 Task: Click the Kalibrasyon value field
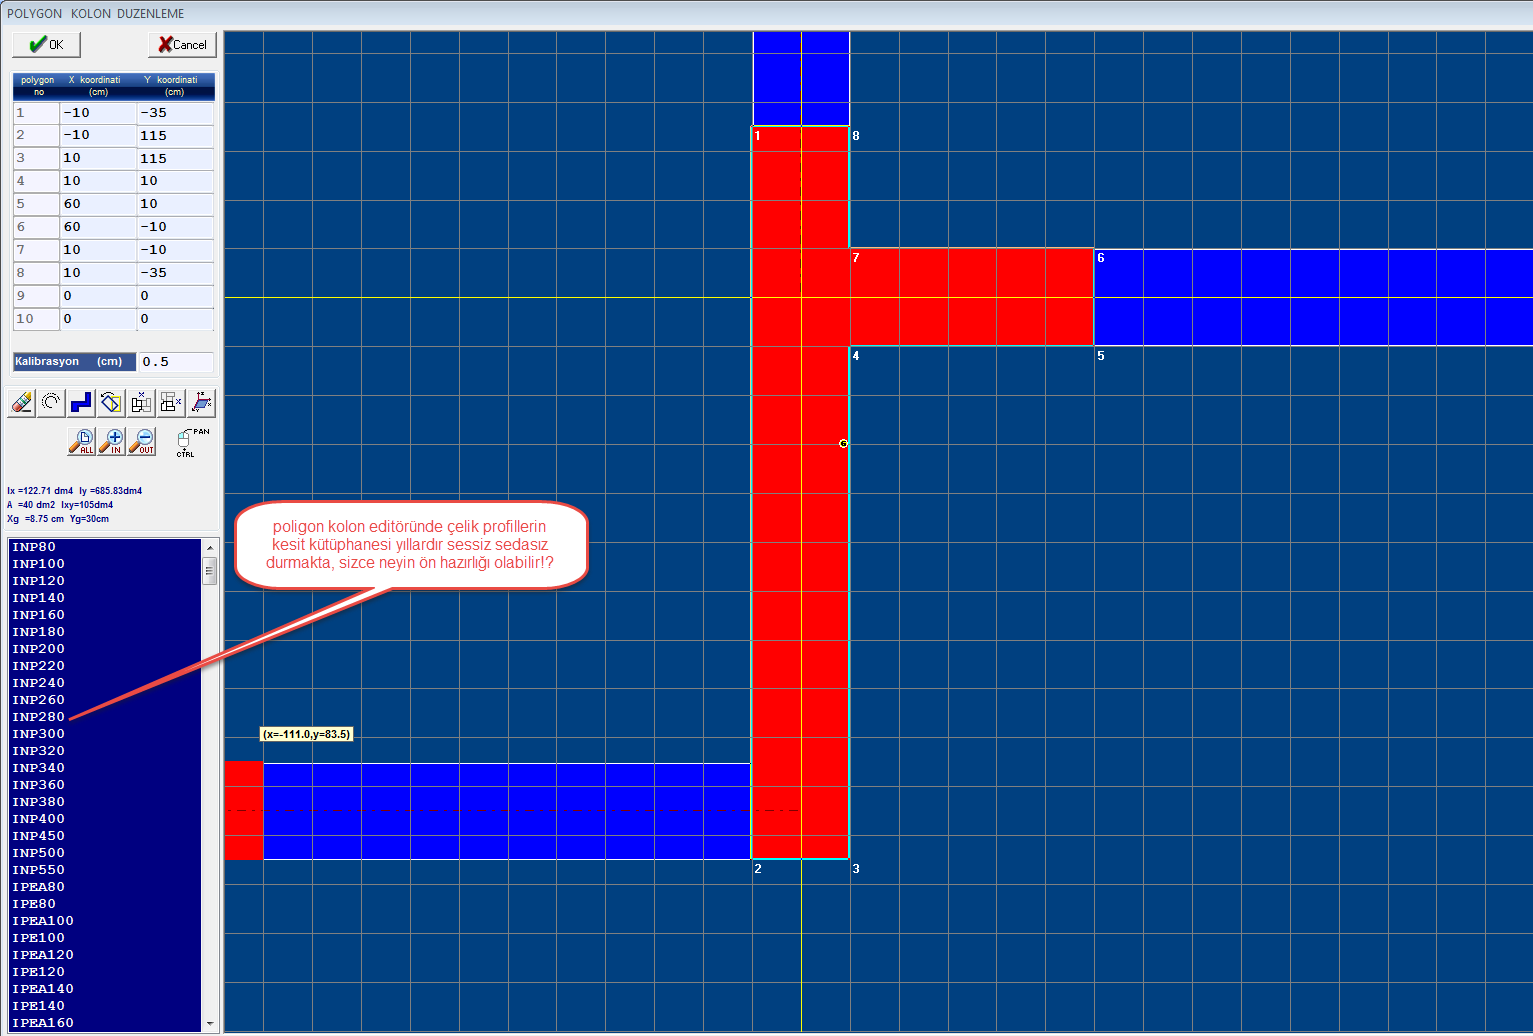[x=175, y=362]
